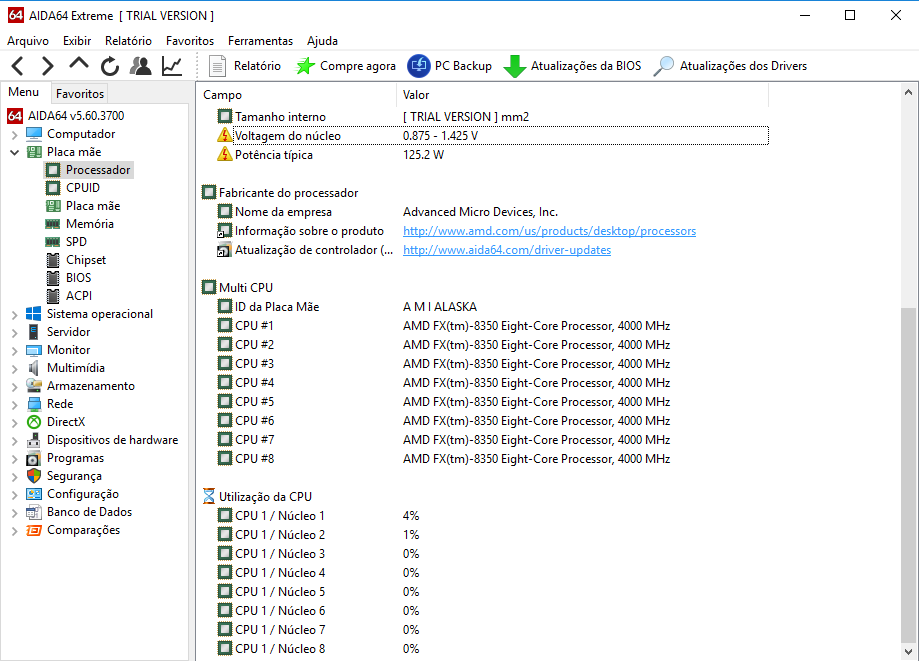Expand the Banco de Dados node
Viewport: 919px width, 661px height.
[x=15, y=512]
